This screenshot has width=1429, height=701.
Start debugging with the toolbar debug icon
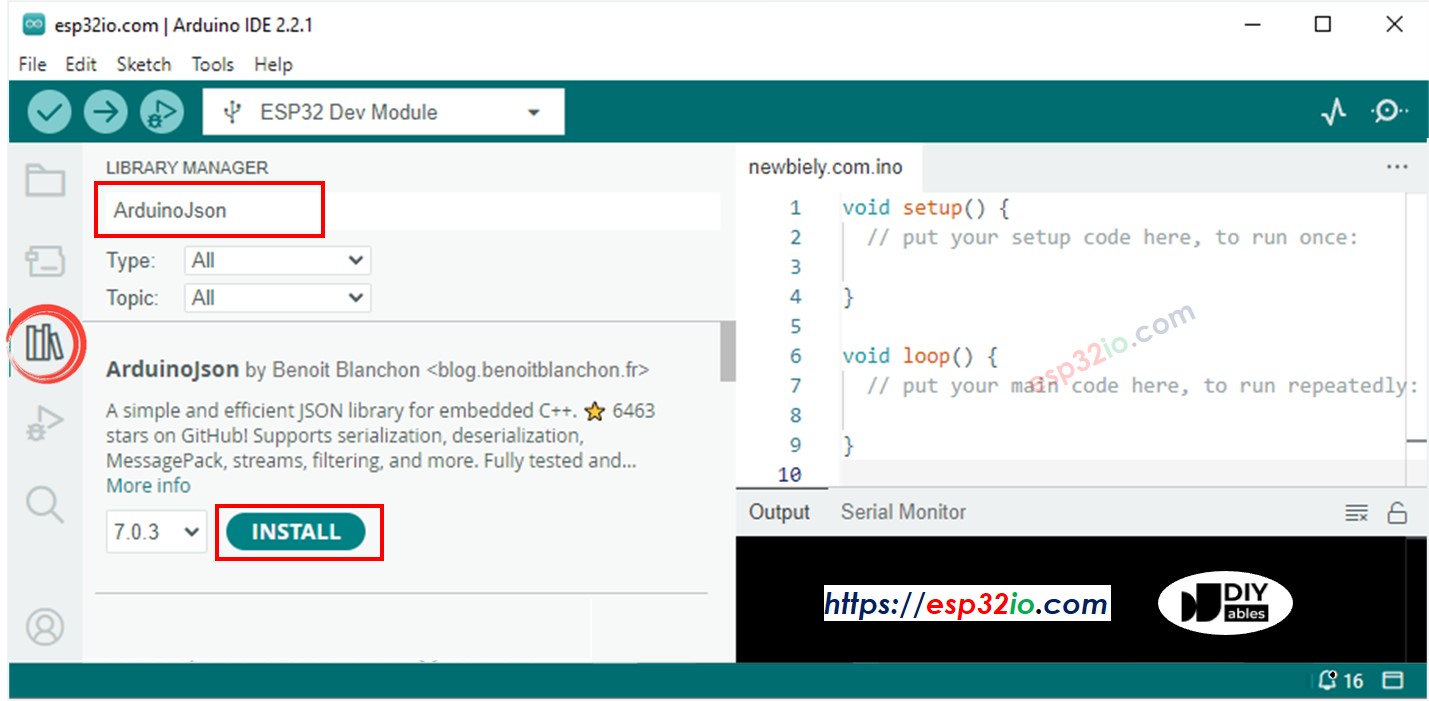(x=160, y=111)
